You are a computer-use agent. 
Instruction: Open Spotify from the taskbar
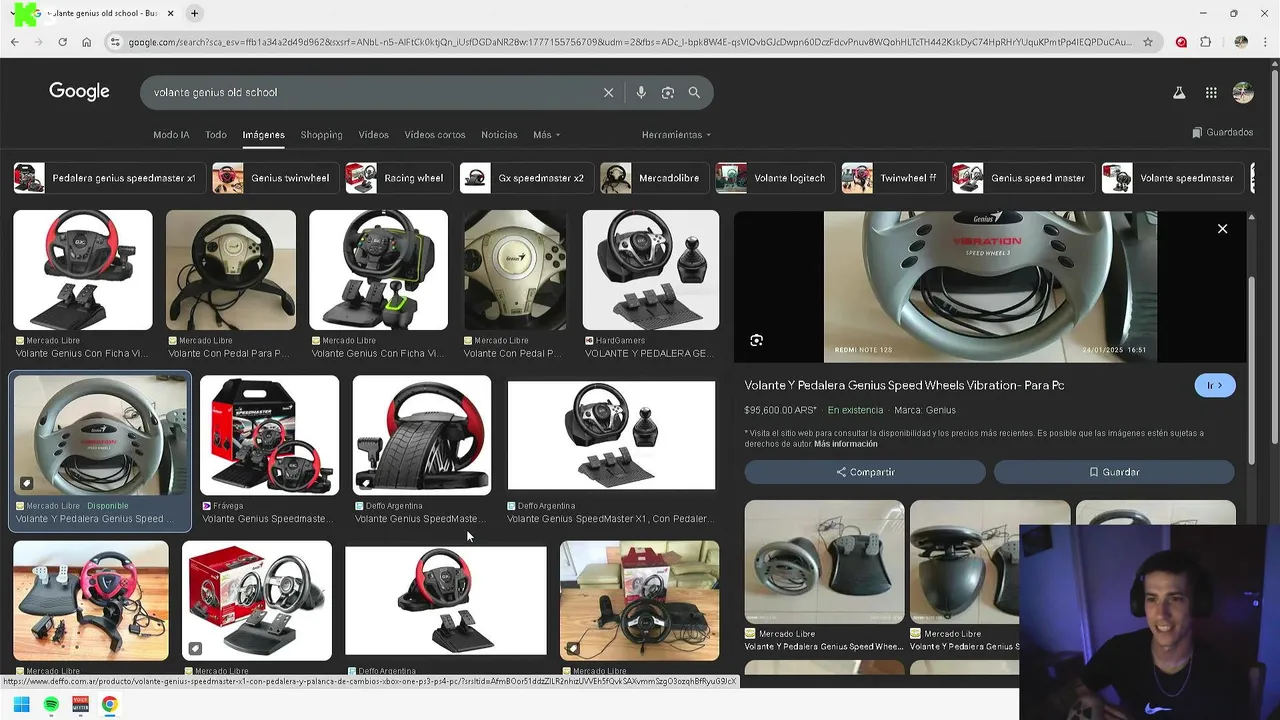51,704
